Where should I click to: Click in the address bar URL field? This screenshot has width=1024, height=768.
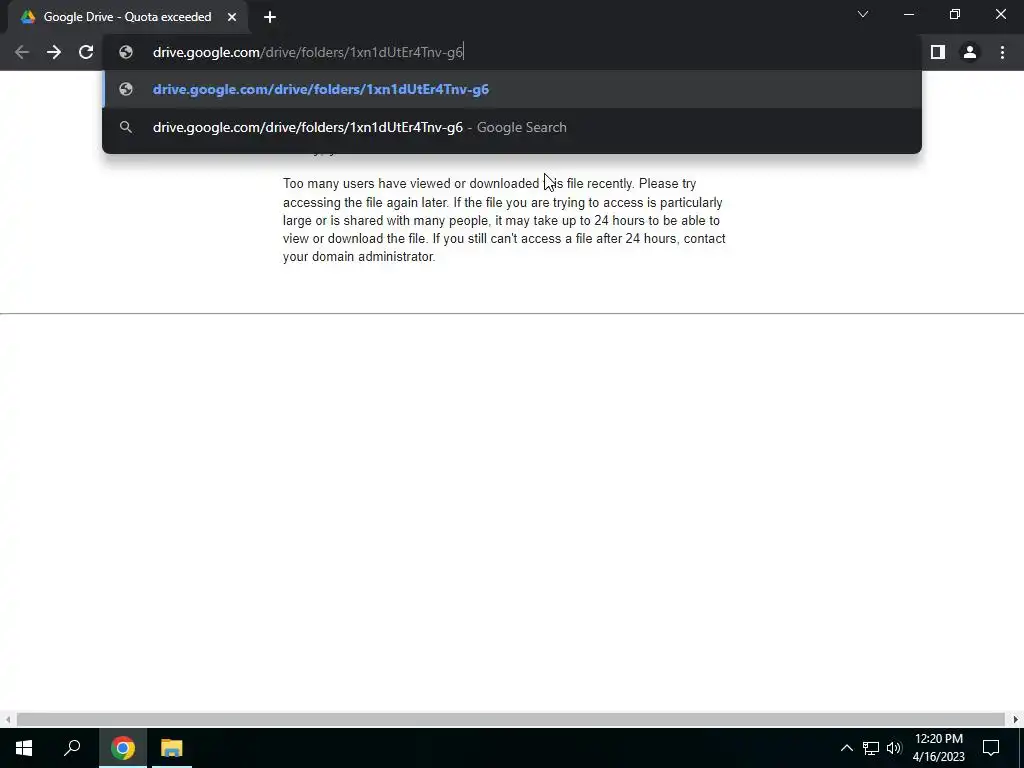tap(512, 52)
